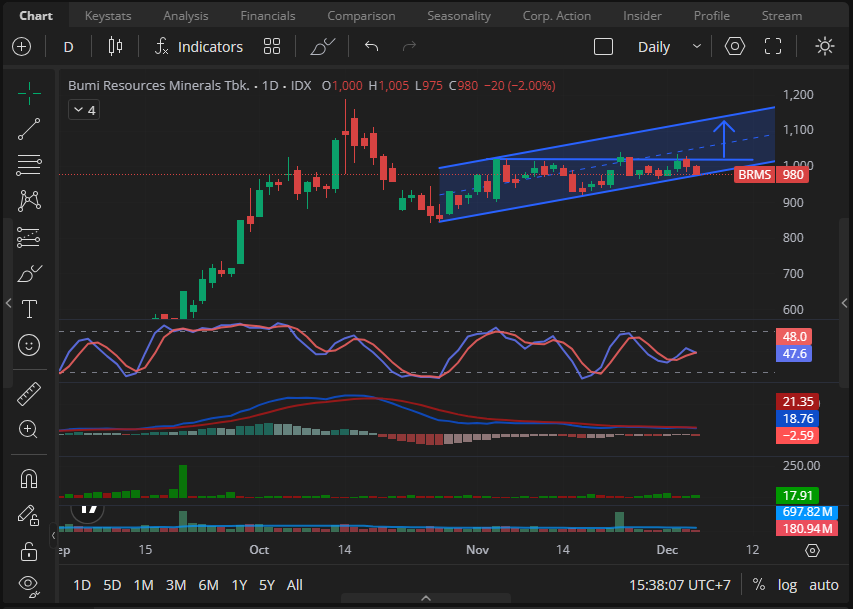853x609 pixels.
Task: Click the Text annotation tool
Action: point(29,308)
